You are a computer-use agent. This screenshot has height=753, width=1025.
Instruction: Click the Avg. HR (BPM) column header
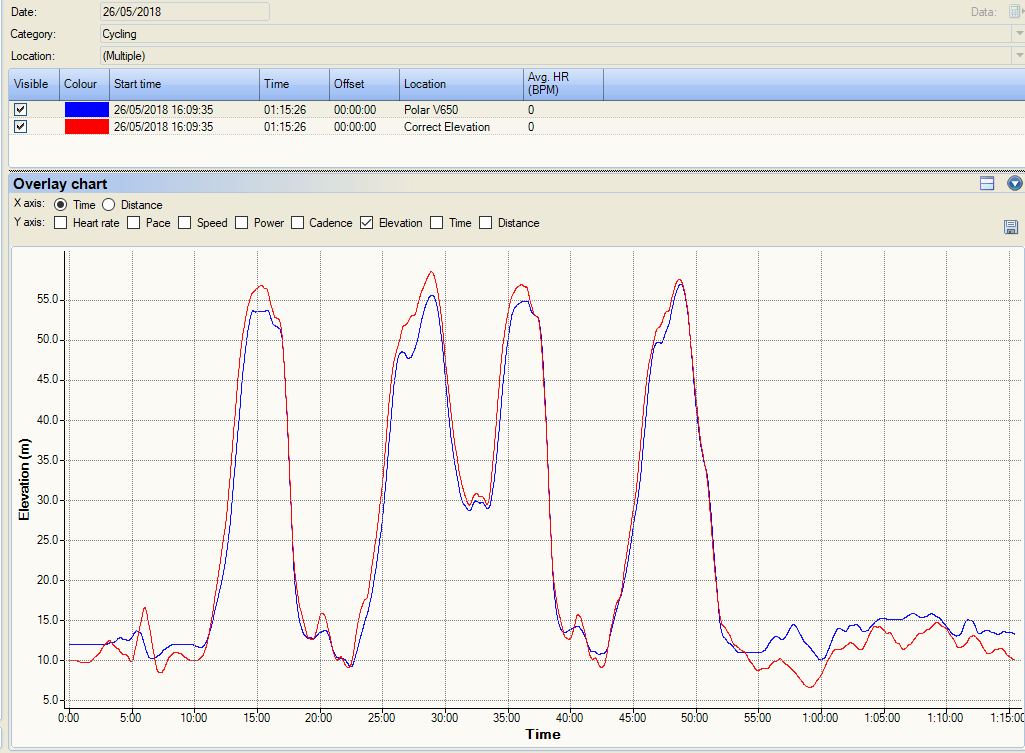click(x=561, y=84)
